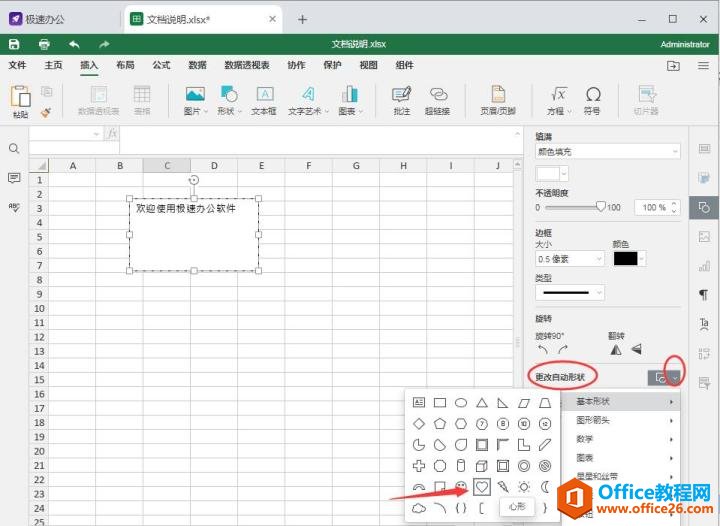Switch to the 数据透视表 tab

[247, 65]
